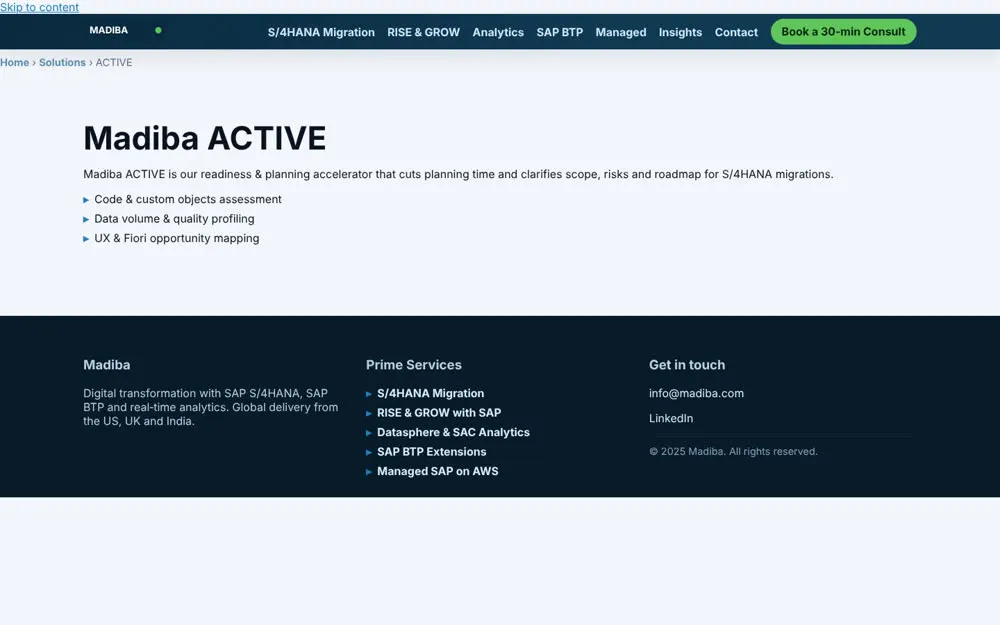The image size is (1000, 625).
Task: Navigate to Home breadcrumb link
Action: click(x=15, y=62)
